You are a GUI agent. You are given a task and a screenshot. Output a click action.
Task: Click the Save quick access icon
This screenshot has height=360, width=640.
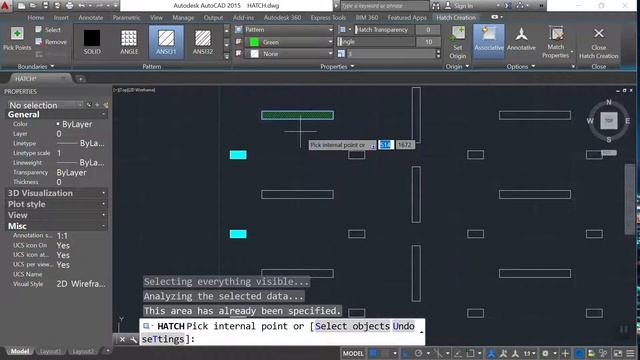(45, 6)
